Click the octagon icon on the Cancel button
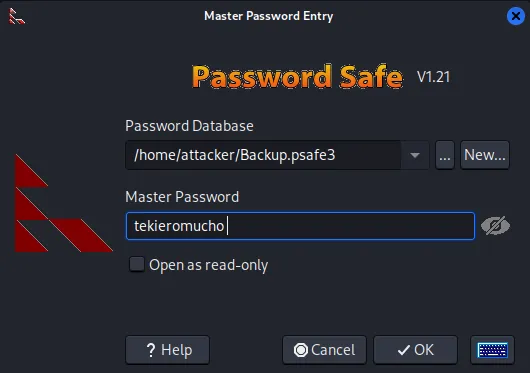Image resolution: width=530 pixels, height=373 pixels. (300, 350)
